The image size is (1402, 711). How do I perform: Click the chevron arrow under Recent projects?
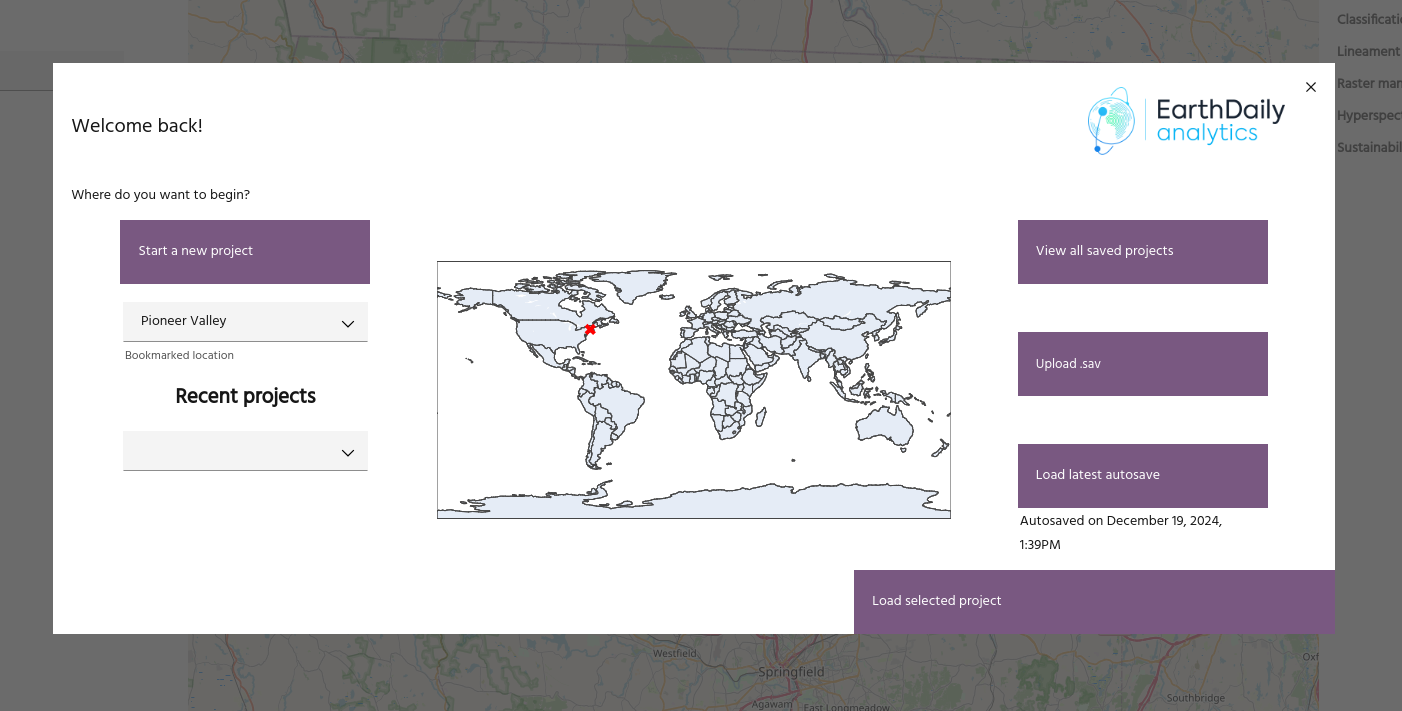[348, 453]
